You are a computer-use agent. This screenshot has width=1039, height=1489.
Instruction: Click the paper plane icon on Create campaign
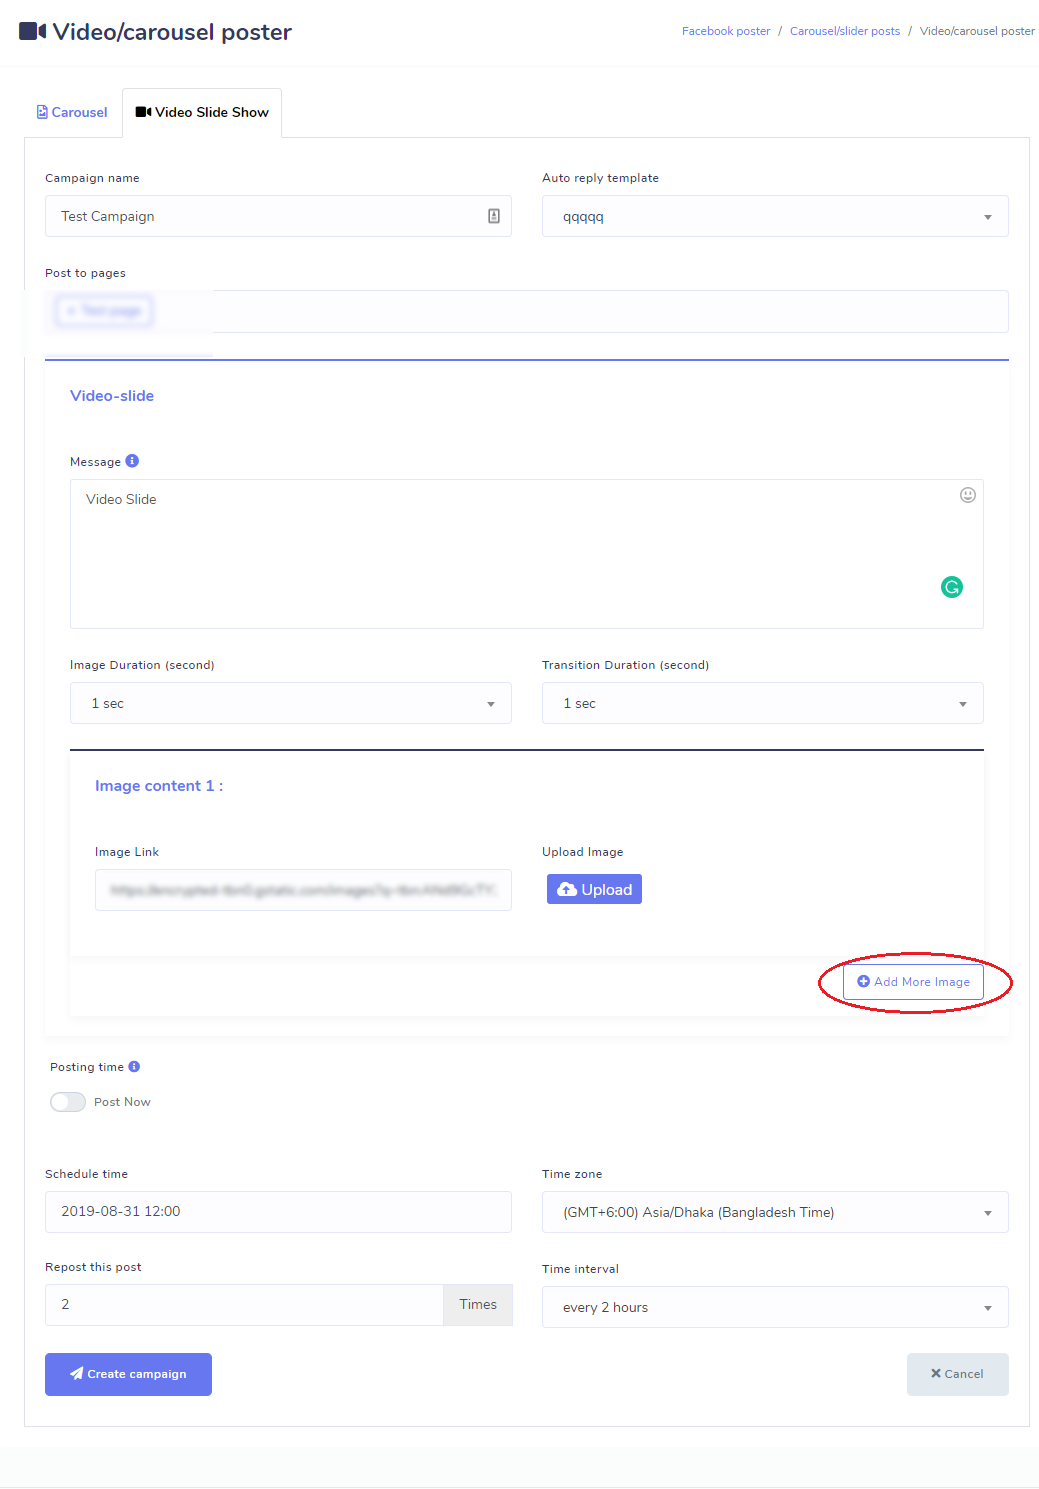point(78,1373)
